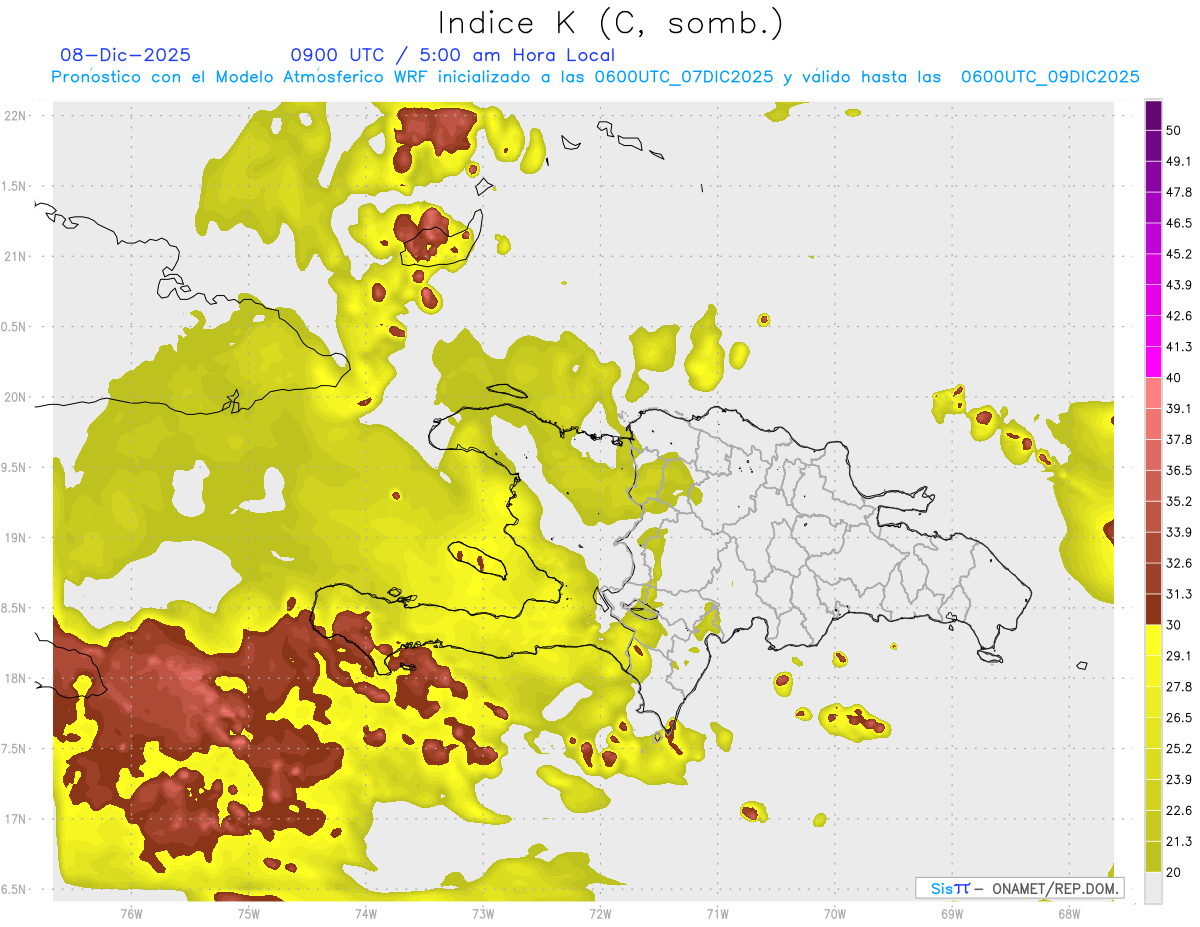
Task: Click the colorbar value "47.8"
Action: point(1179,192)
